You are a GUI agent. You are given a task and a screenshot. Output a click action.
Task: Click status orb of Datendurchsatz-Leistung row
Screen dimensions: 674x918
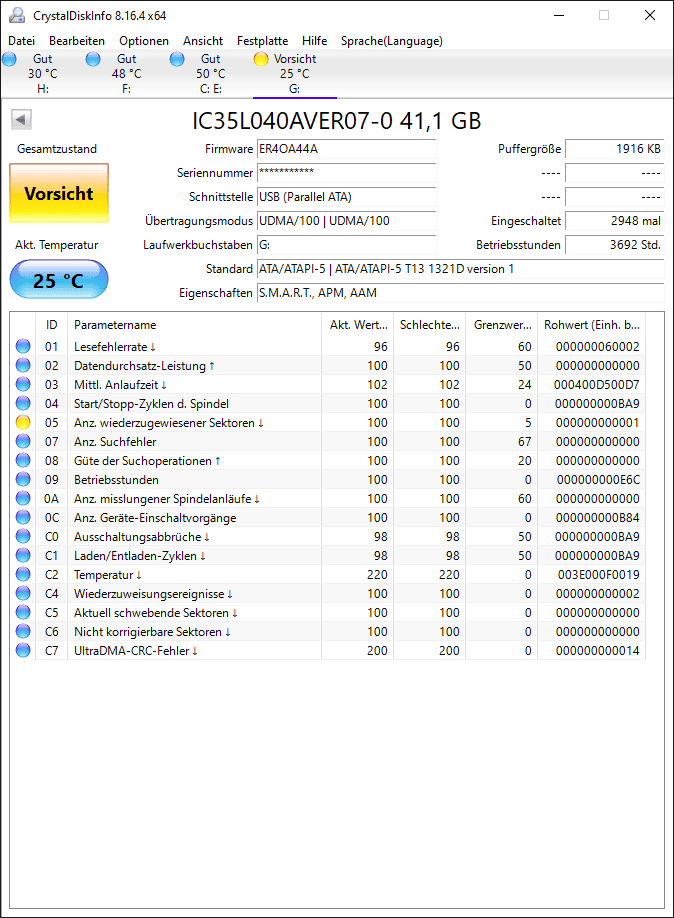pyautogui.click(x=23, y=365)
